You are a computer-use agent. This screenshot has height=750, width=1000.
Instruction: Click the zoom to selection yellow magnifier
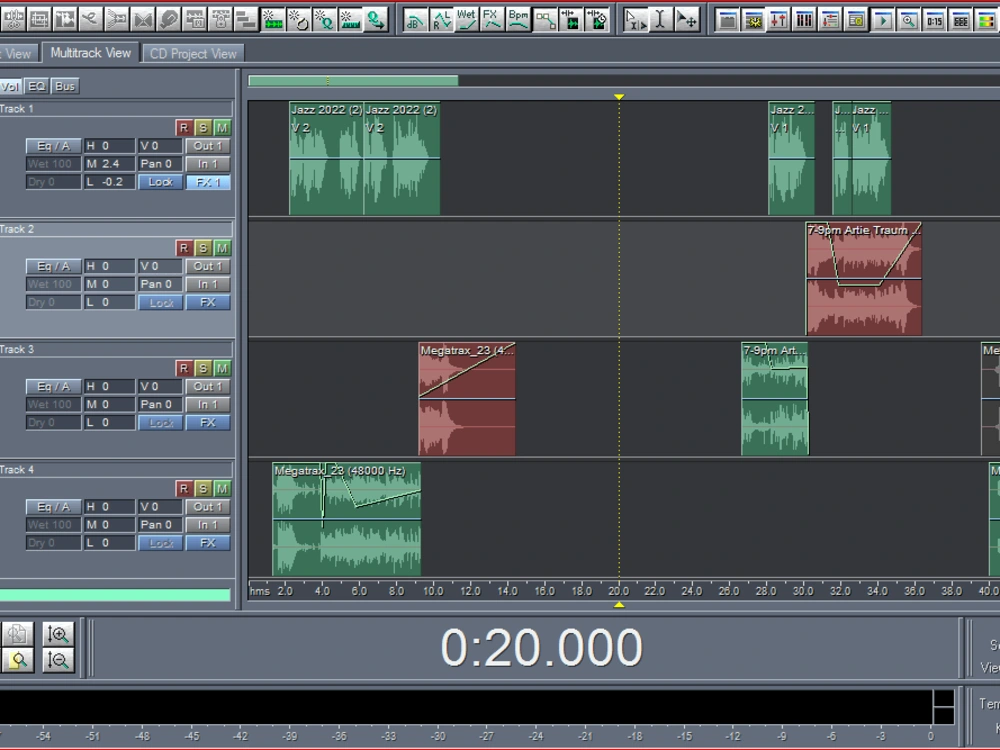point(17,660)
